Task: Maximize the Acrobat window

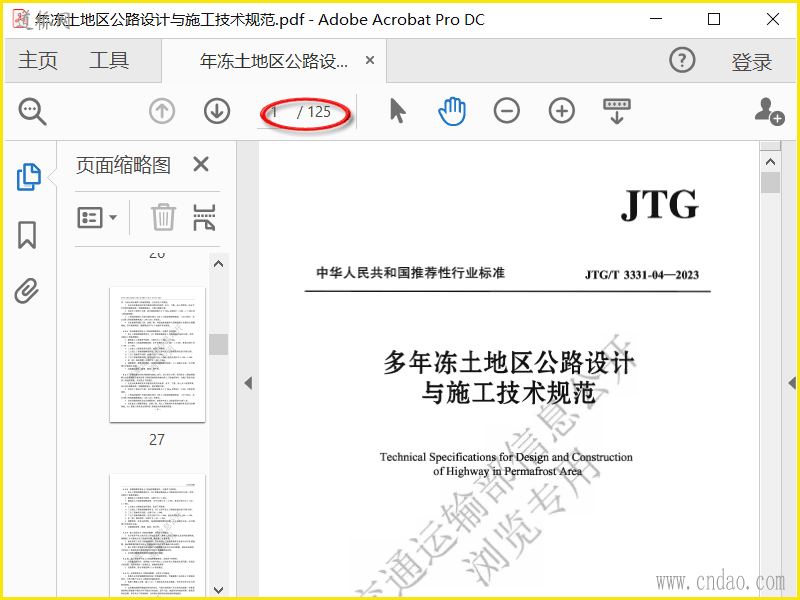Action: [x=714, y=19]
